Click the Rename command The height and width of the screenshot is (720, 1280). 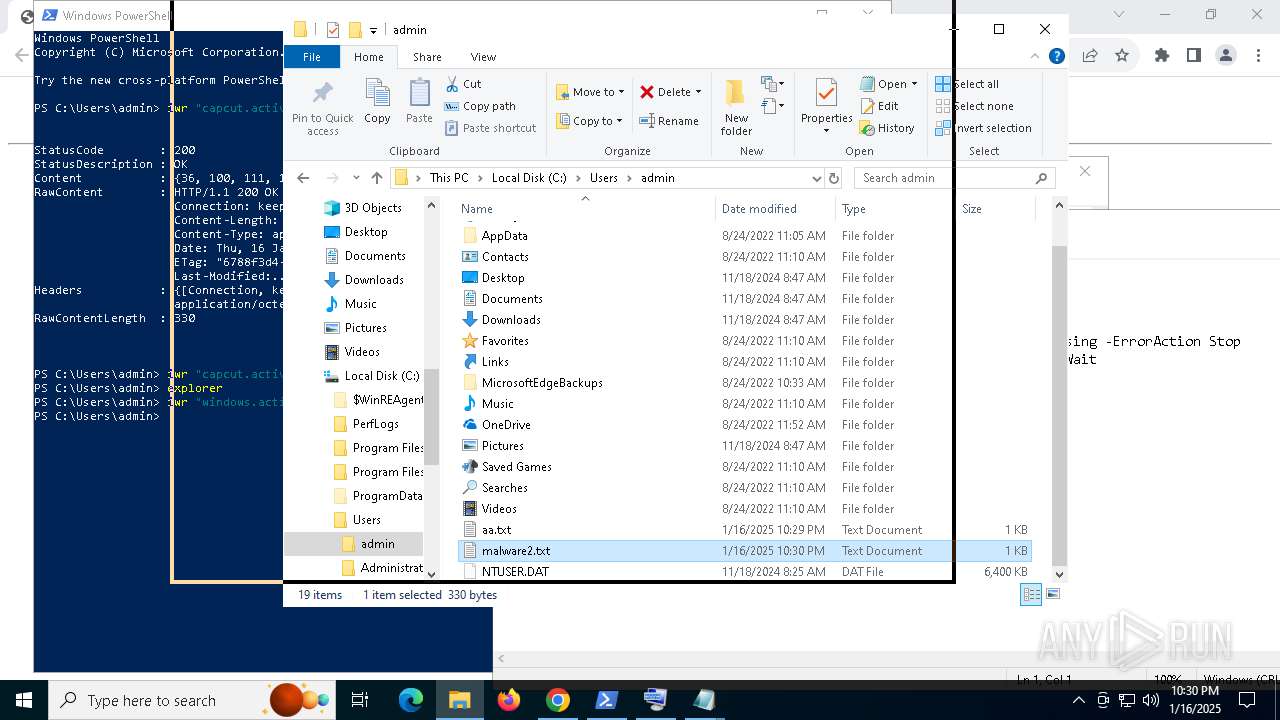click(x=669, y=121)
